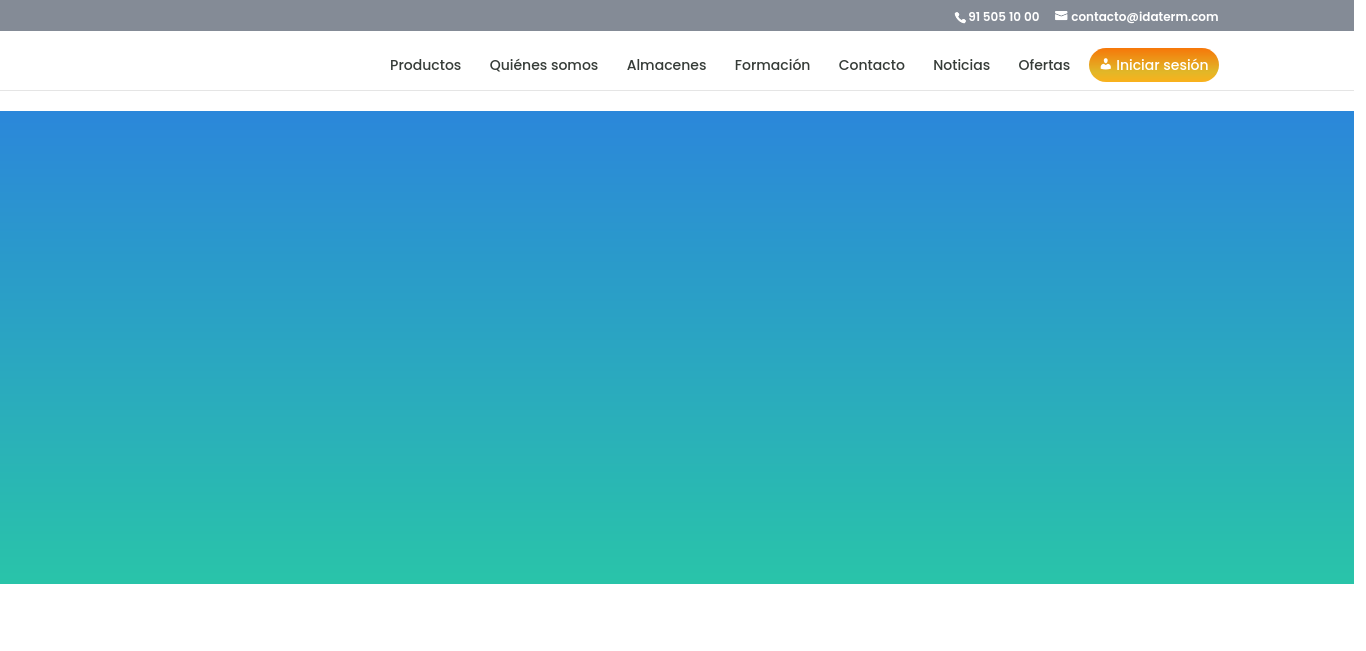Click the Iniciar sesión button
This screenshot has height=651, width=1366.
click(x=1154, y=65)
